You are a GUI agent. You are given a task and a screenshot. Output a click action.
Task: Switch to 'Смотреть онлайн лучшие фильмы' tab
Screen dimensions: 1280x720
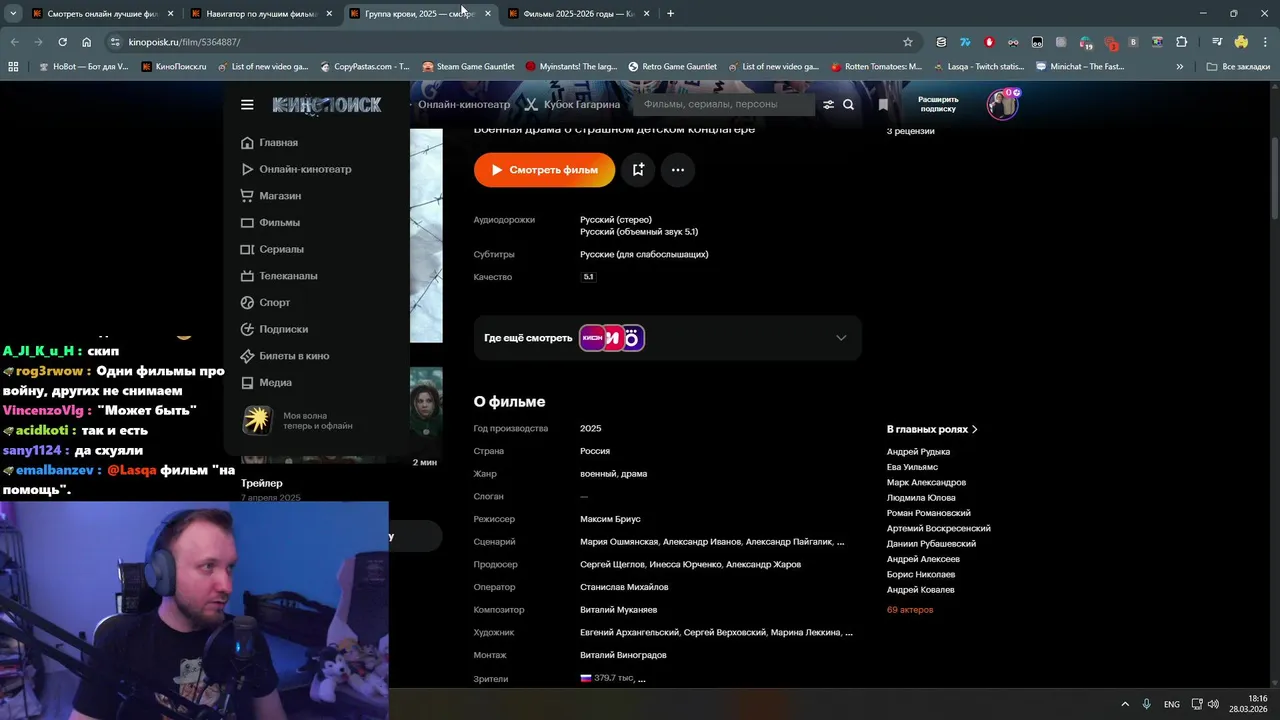[x=103, y=13]
